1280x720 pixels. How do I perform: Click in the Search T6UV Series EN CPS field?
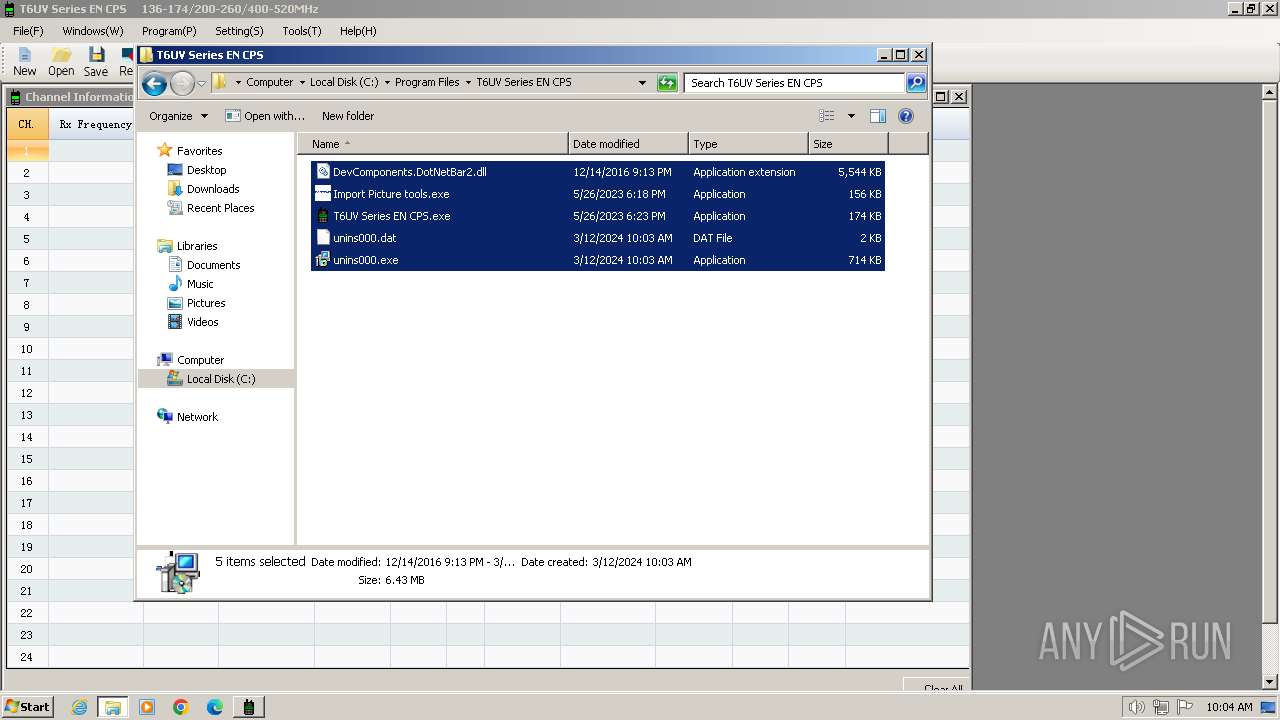795,83
